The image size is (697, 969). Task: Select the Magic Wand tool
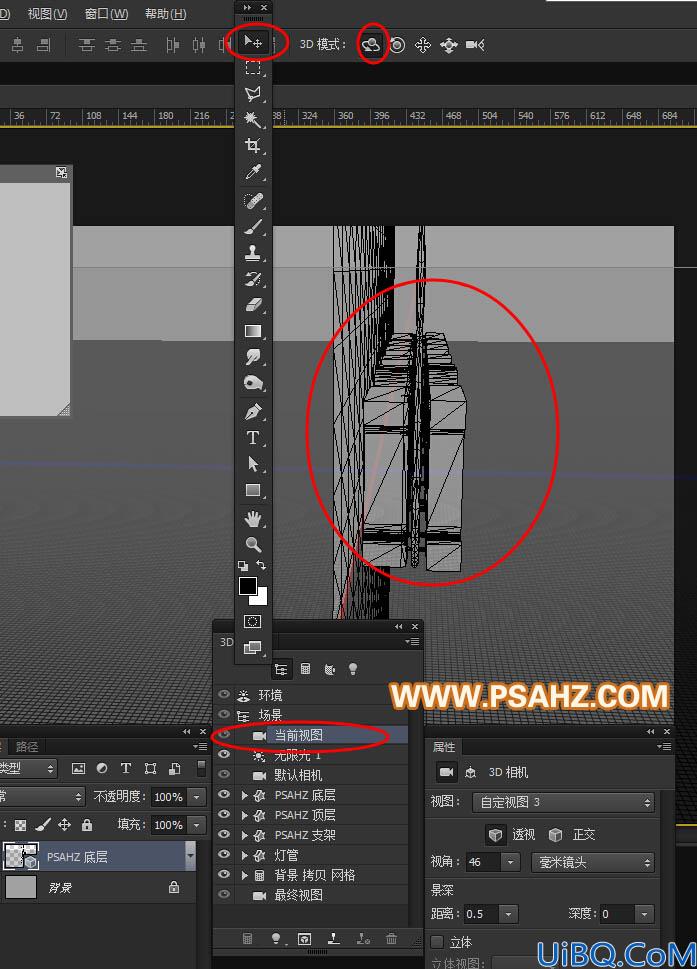point(253,119)
